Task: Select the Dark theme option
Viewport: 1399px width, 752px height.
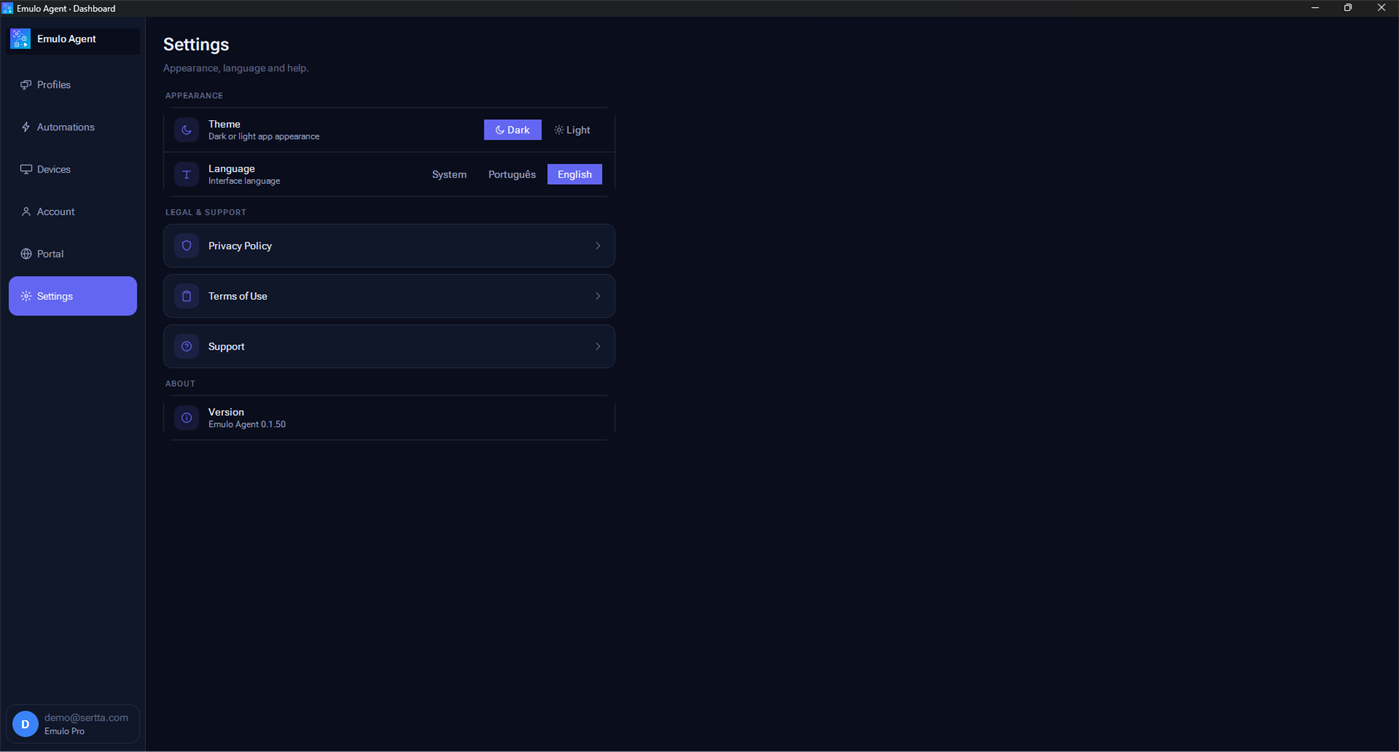Action: point(513,130)
